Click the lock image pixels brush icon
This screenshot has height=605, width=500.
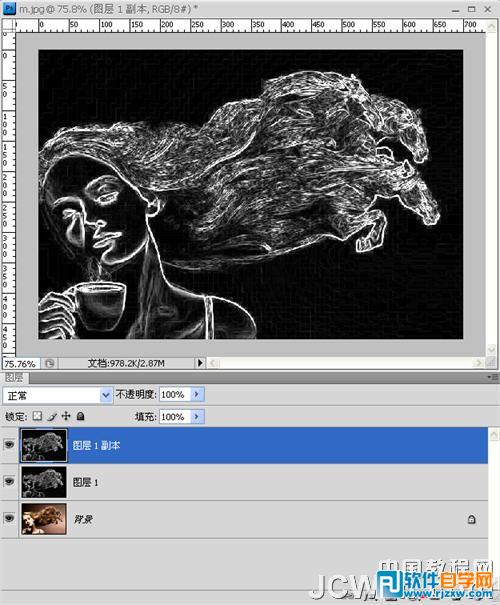point(52,416)
